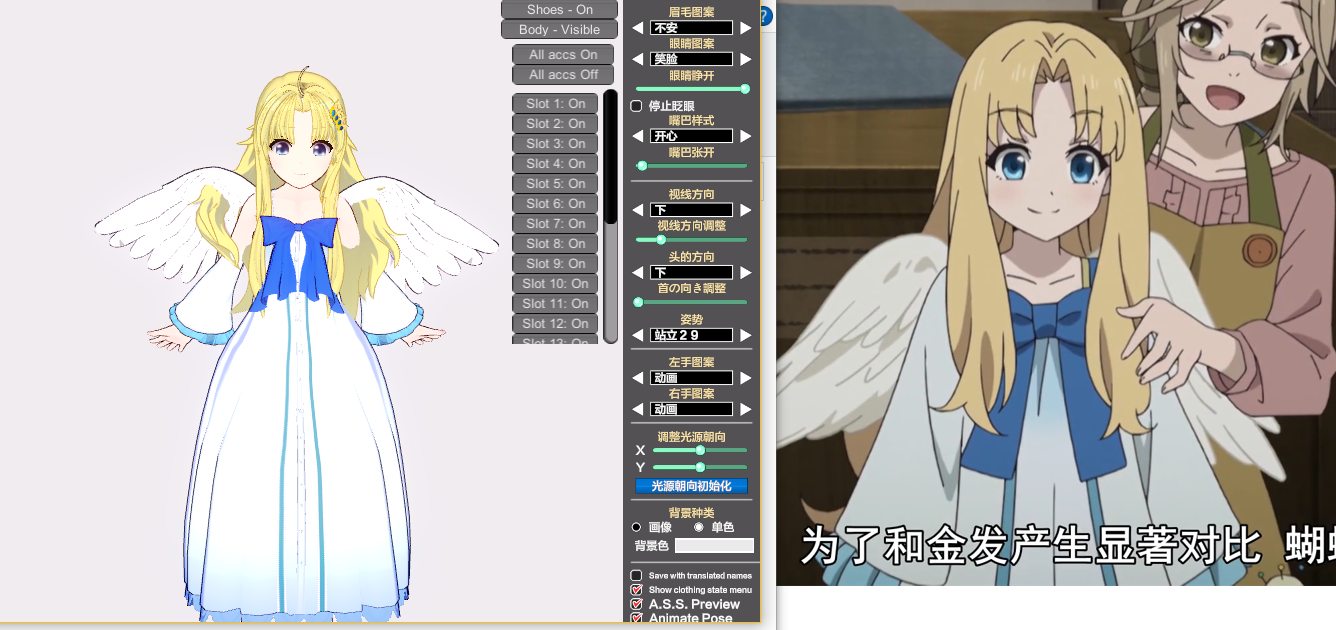Image resolution: width=1336 pixels, height=630 pixels.
Task: Select the 画像 background radio button
Action: click(x=637, y=527)
